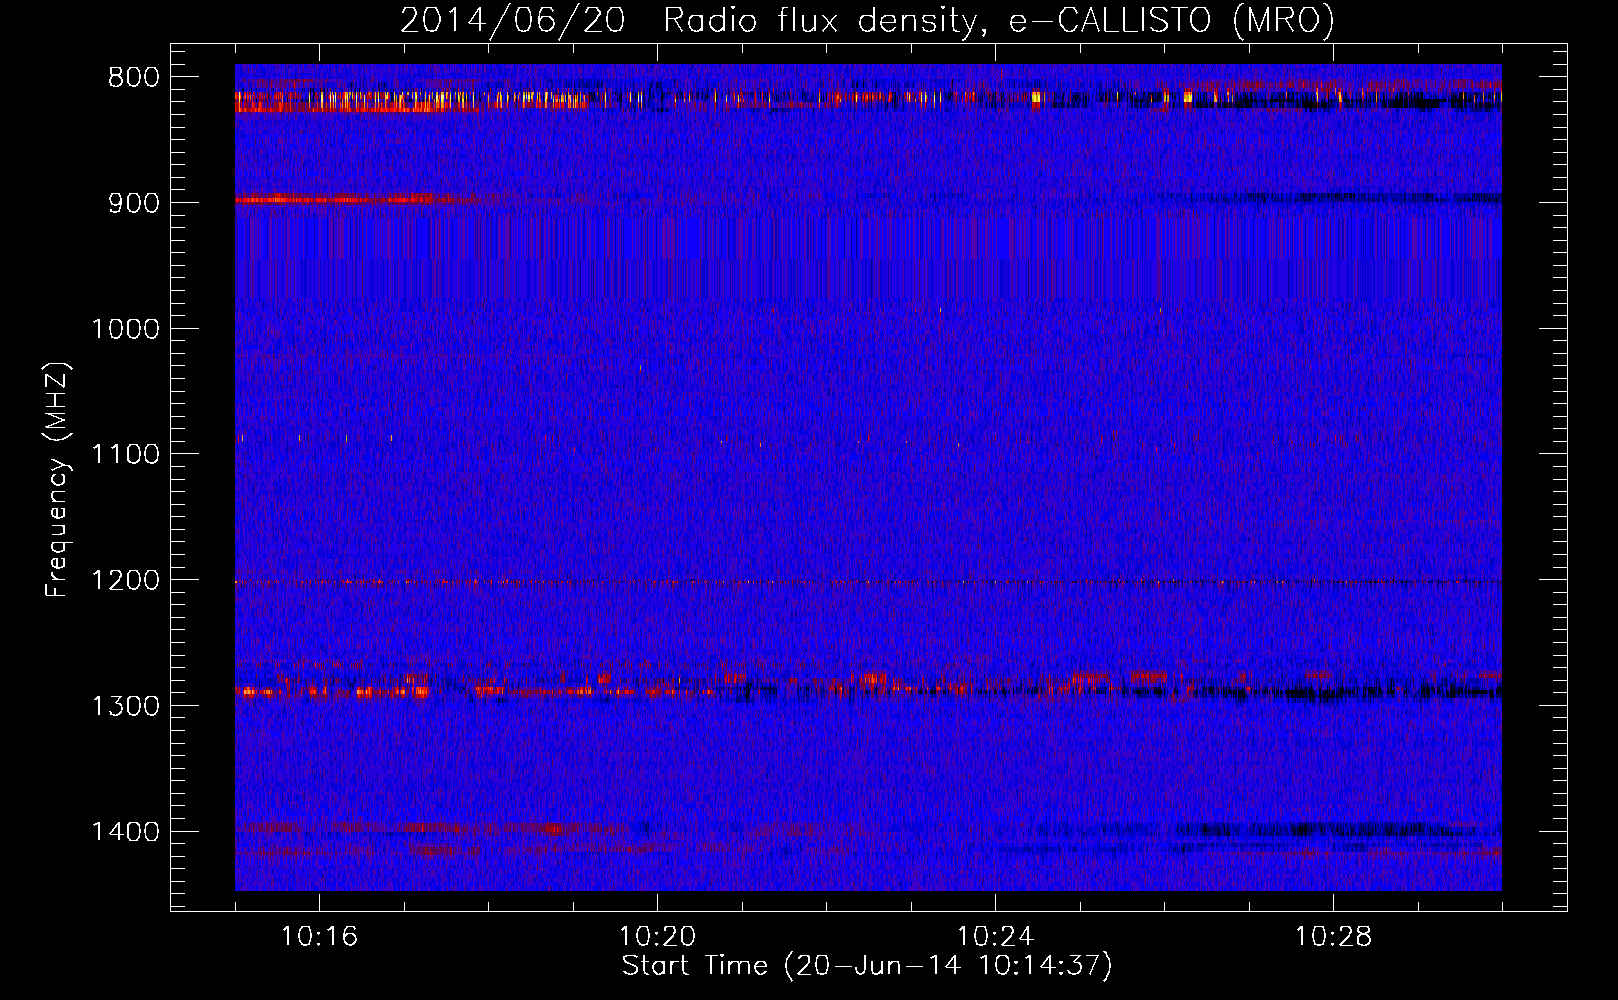Select the 900 frequency axis label
The width and height of the screenshot is (1618, 1000).
tap(133, 203)
